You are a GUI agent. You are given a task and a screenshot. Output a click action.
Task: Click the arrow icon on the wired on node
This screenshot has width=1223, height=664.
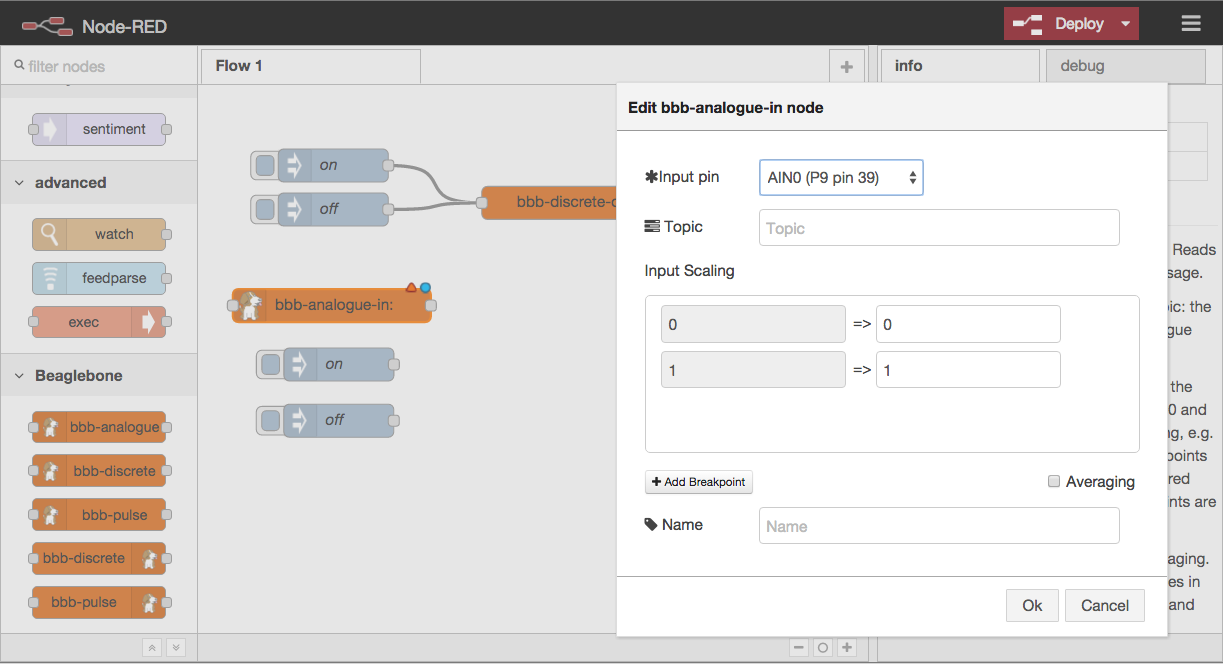point(294,165)
